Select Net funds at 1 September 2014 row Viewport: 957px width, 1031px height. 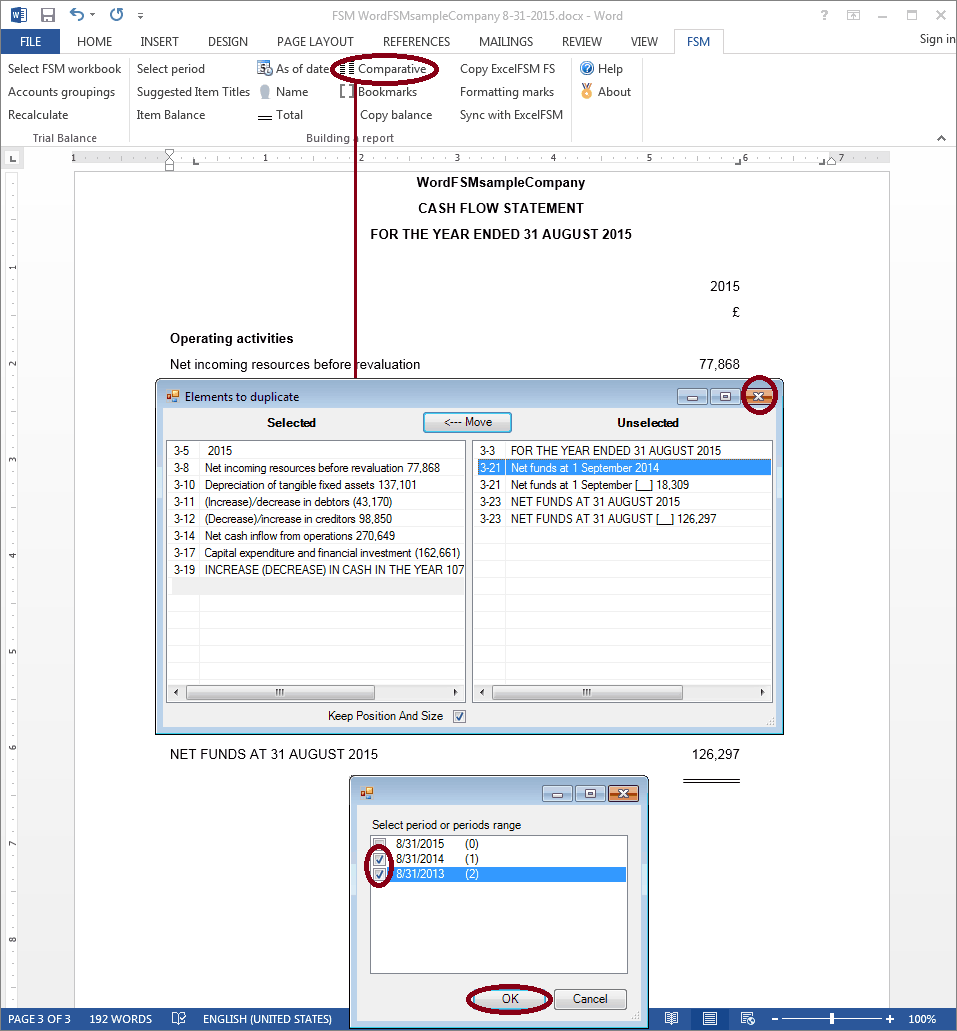point(624,468)
